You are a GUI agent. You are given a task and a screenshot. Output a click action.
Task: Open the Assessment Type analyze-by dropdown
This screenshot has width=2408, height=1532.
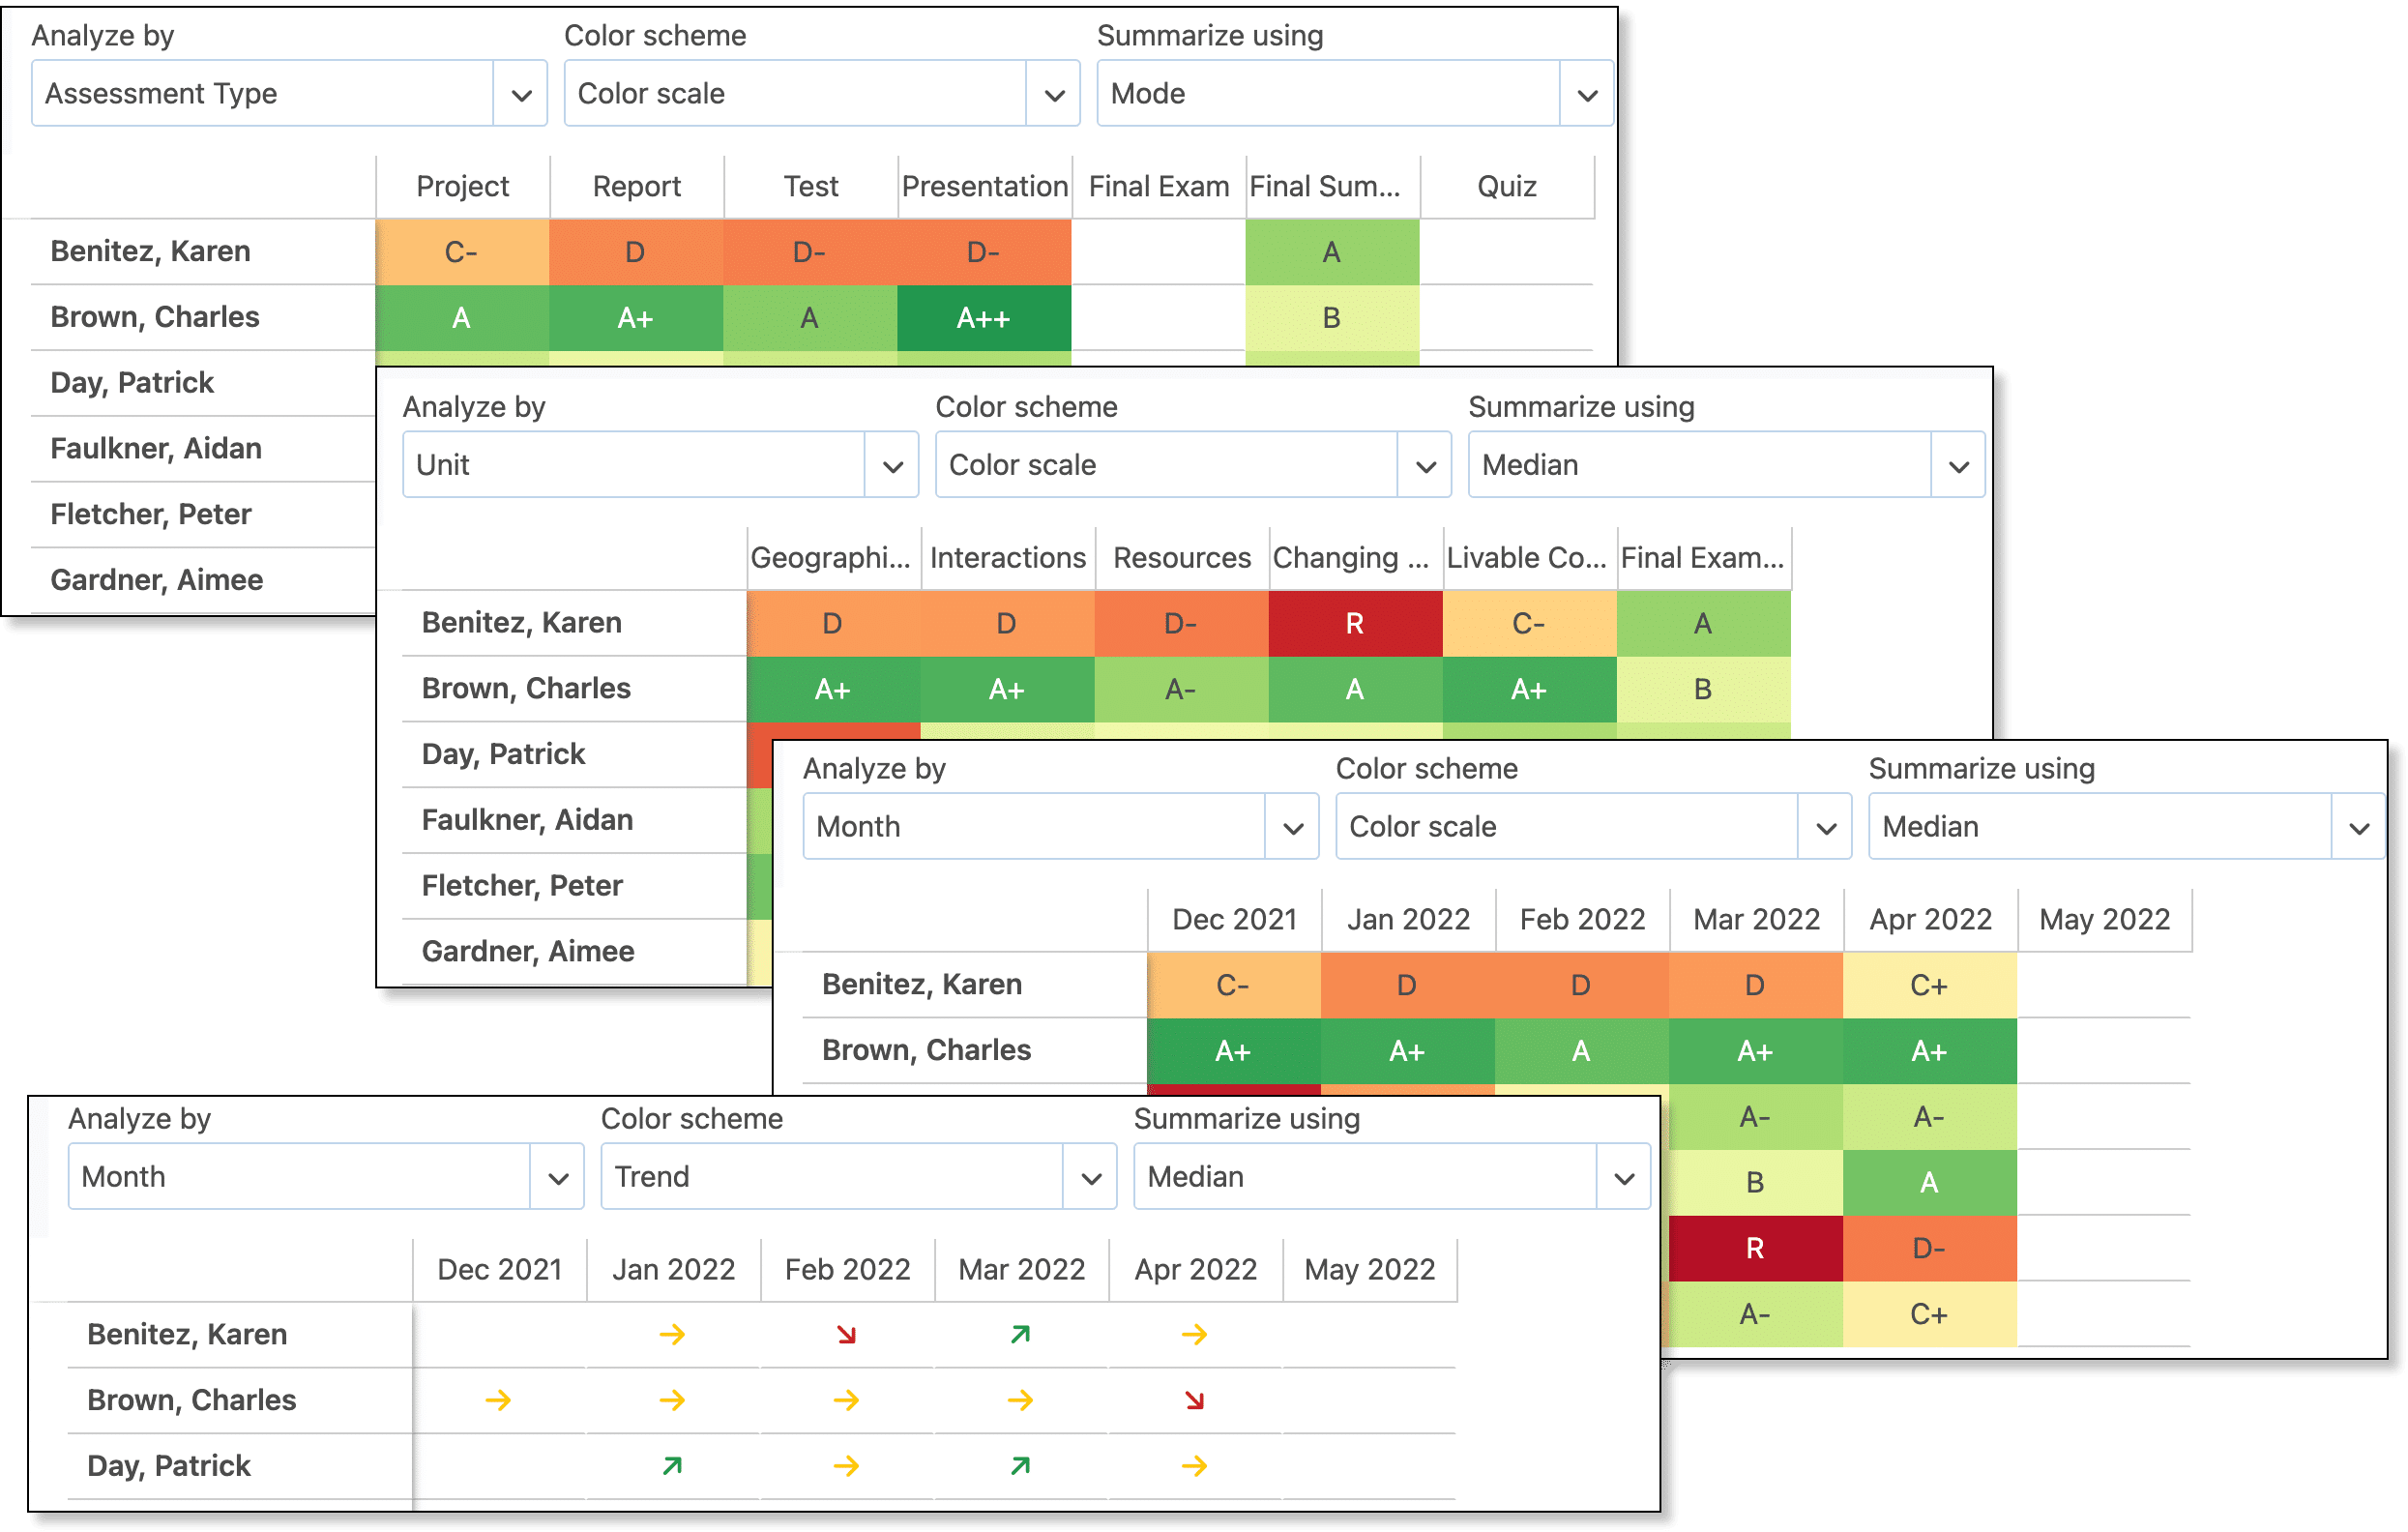pyautogui.click(x=289, y=93)
